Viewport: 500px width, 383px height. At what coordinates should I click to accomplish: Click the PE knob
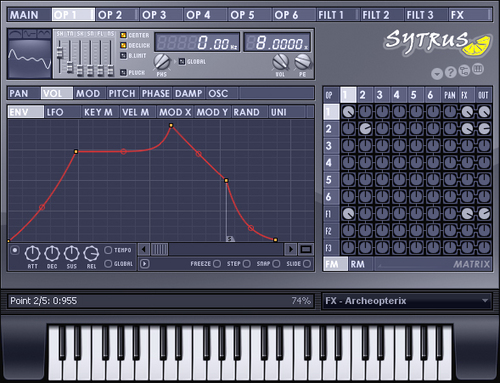(x=303, y=62)
